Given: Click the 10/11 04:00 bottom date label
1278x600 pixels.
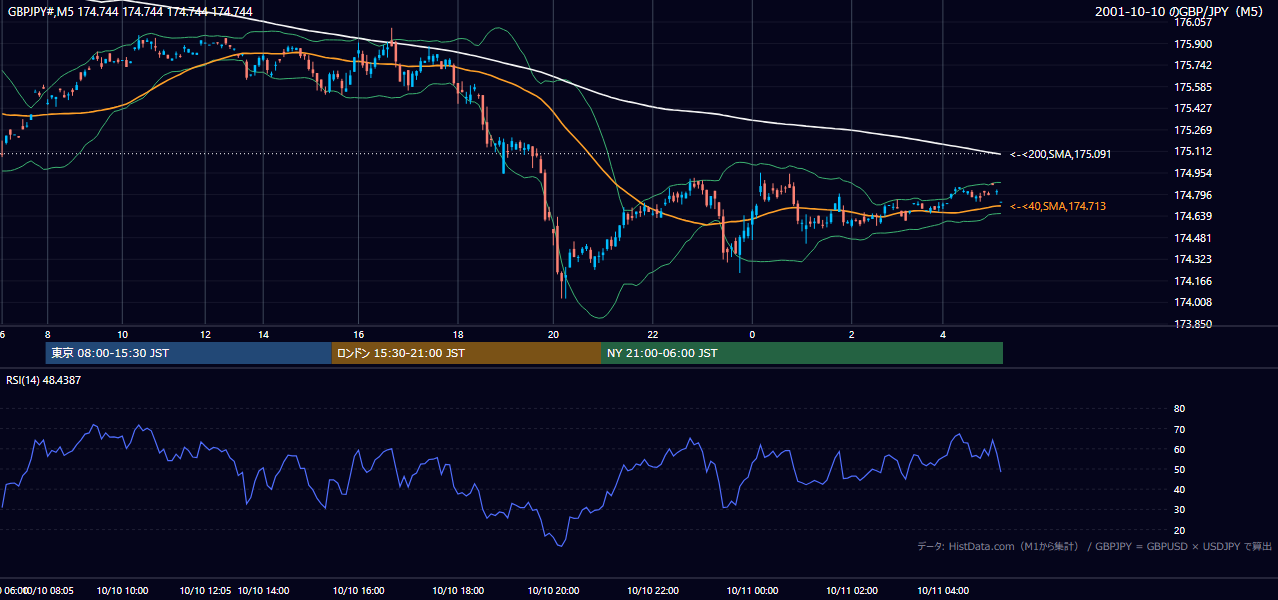Looking at the screenshot, I should point(943,591).
